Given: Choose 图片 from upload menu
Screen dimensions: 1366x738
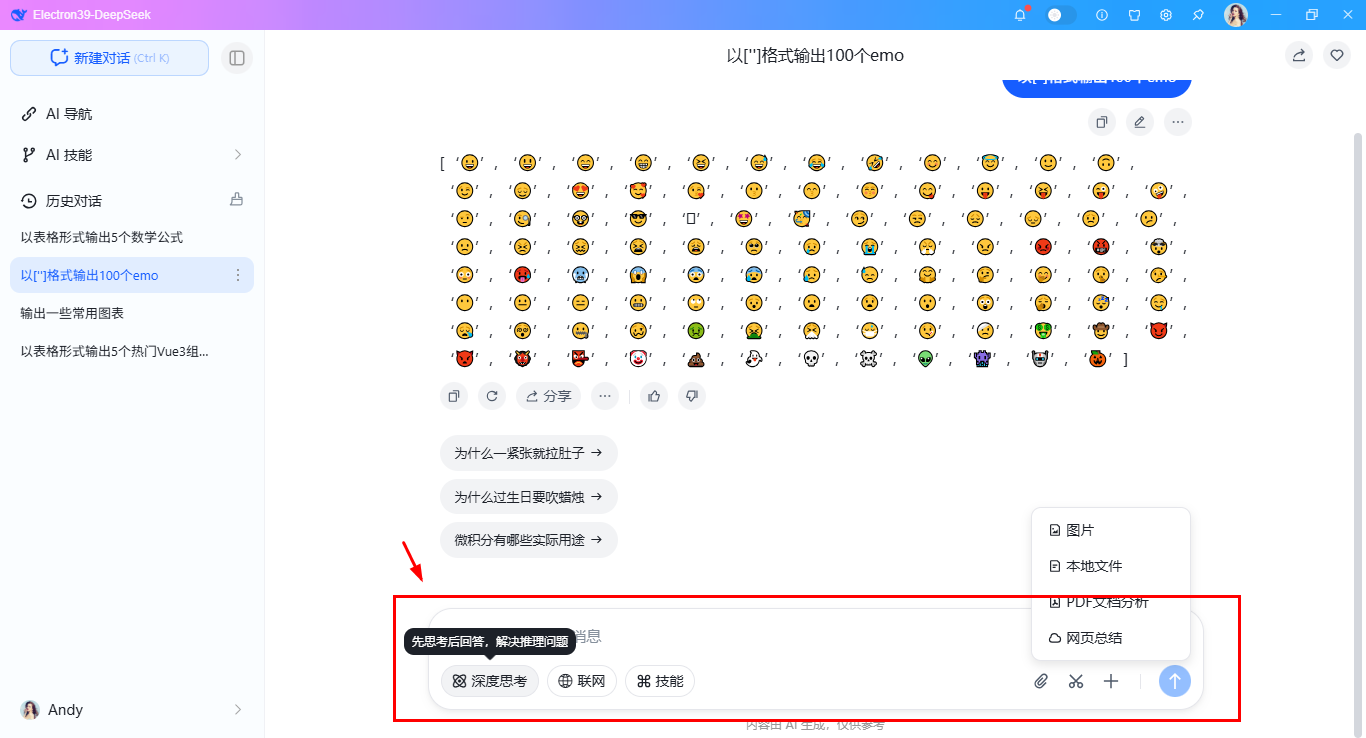Looking at the screenshot, I should click(1111, 530).
